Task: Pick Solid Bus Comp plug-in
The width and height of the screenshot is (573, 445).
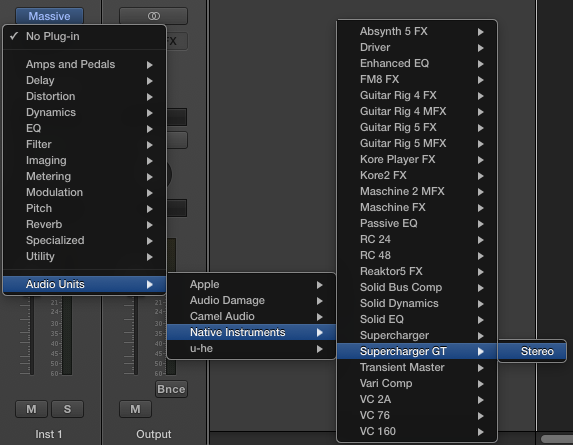Action: (417, 288)
